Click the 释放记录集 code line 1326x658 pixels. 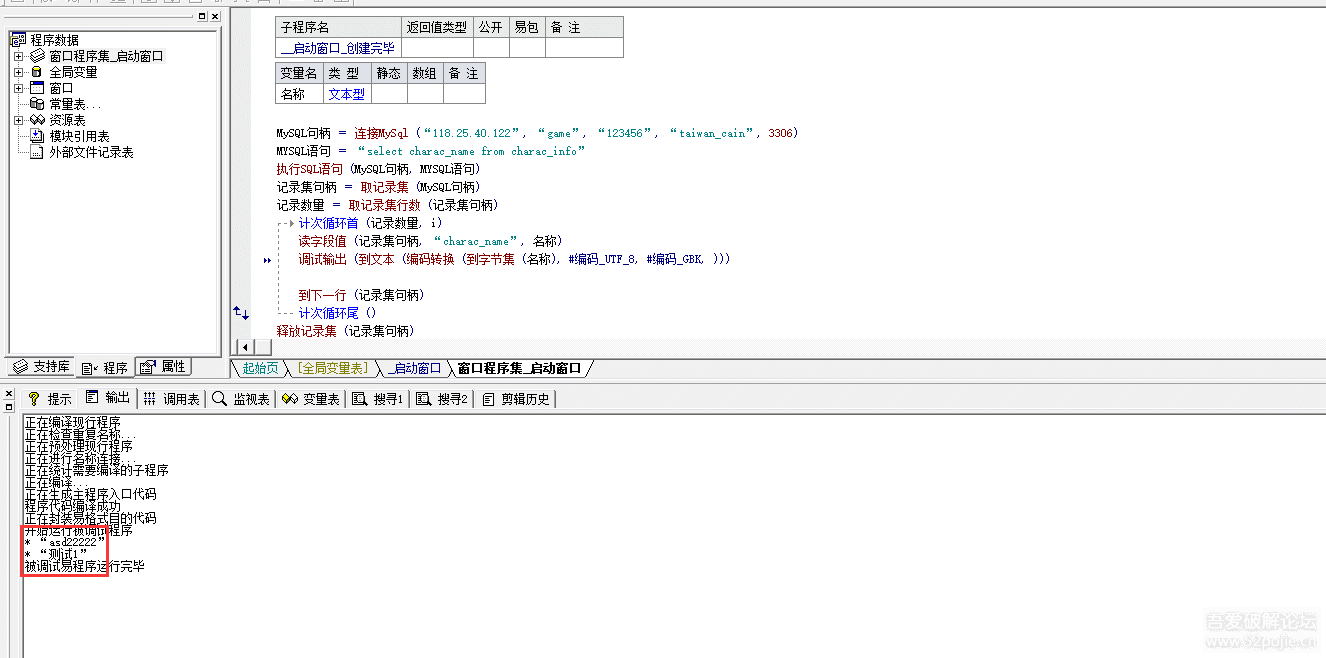click(346, 331)
